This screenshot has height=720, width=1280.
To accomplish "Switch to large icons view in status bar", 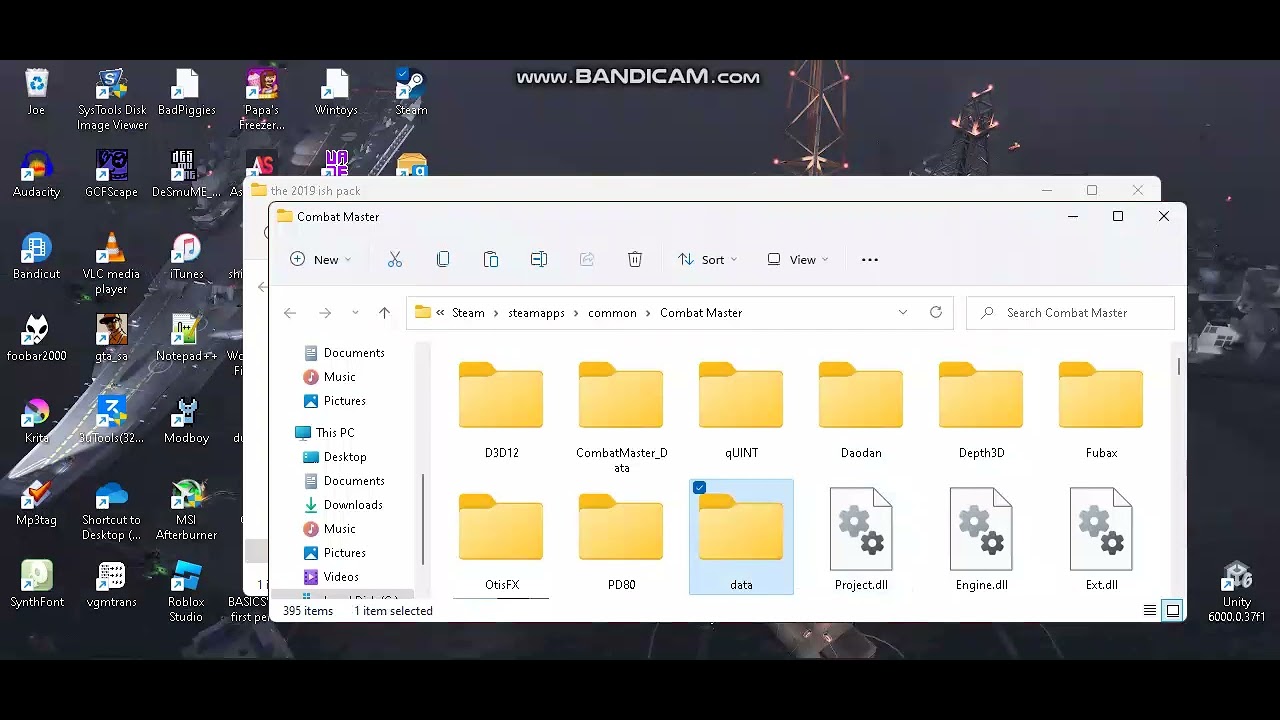I will coord(1173,610).
